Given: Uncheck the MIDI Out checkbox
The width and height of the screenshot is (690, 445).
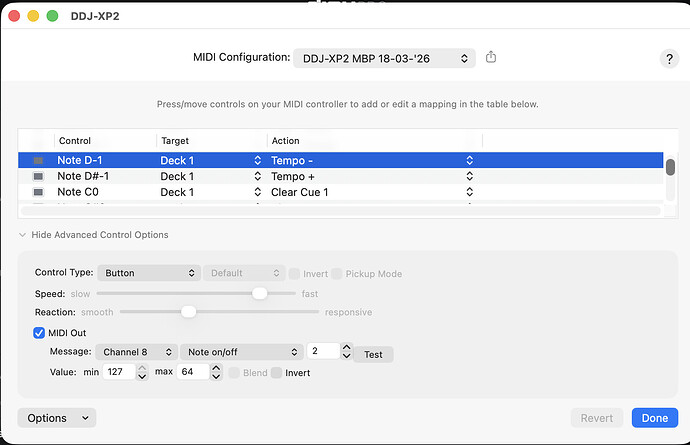Looking at the screenshot, I should point(39,333).
